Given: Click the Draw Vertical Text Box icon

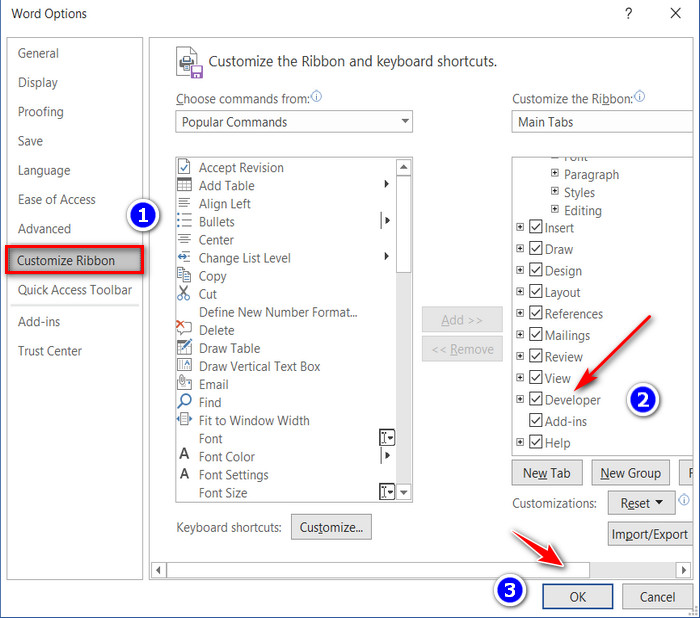Looking at the screenshot, I should 184,365.
